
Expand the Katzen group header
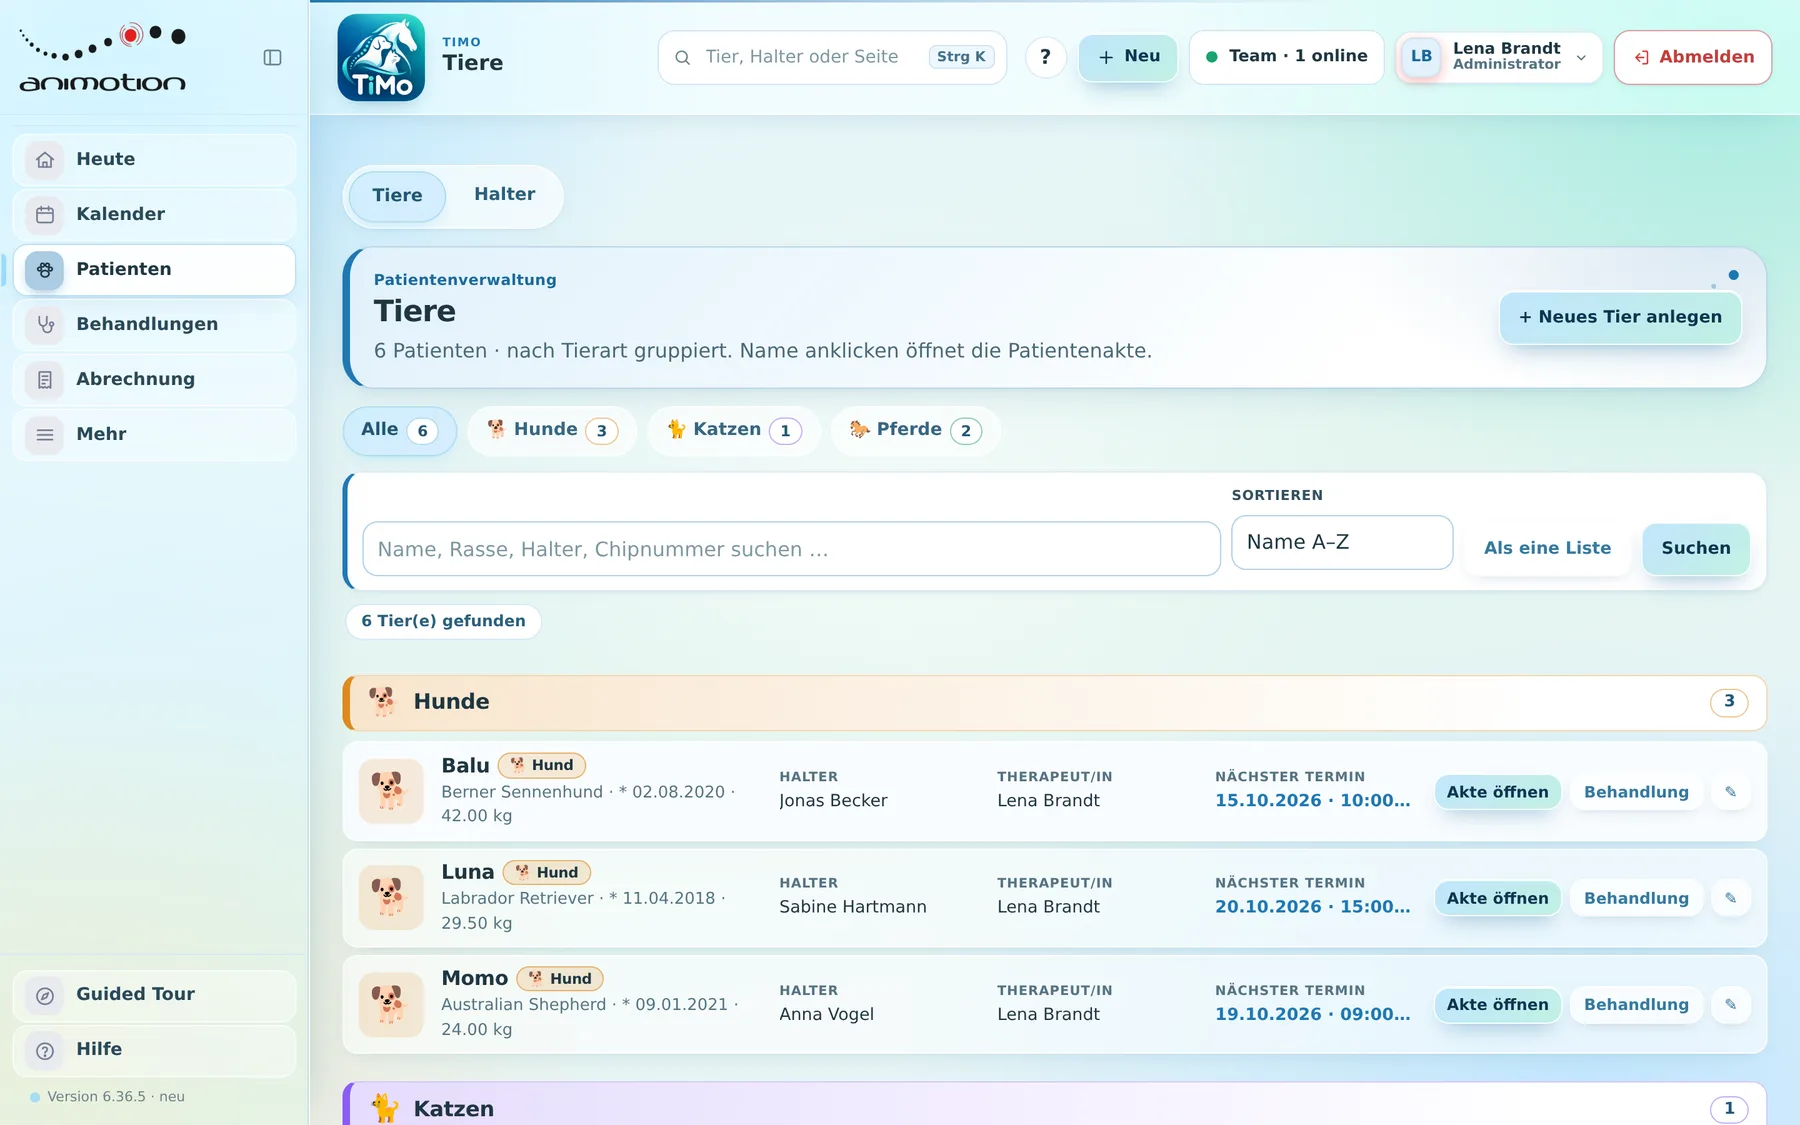tap(1055, 1105)
